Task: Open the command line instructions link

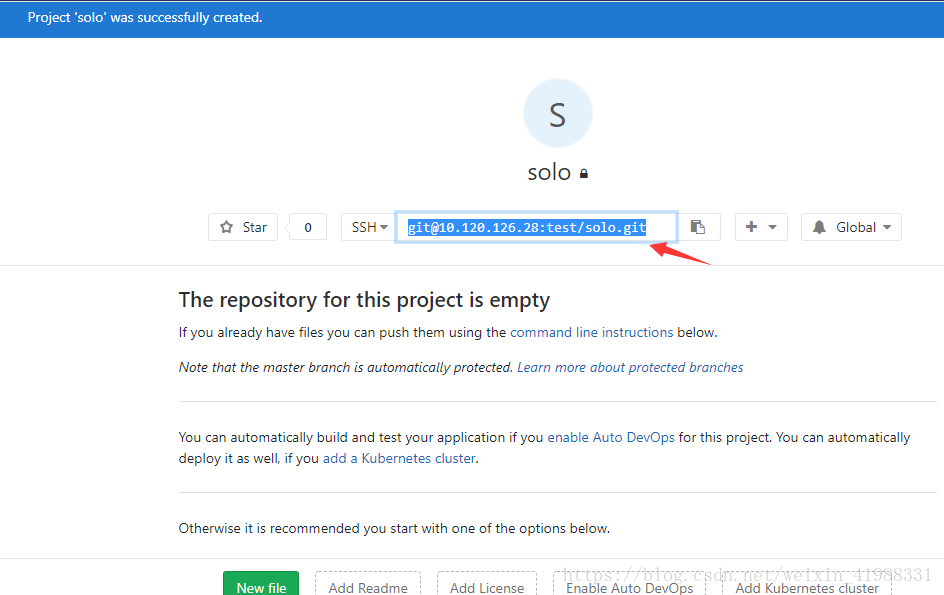Action: point(591,332)
